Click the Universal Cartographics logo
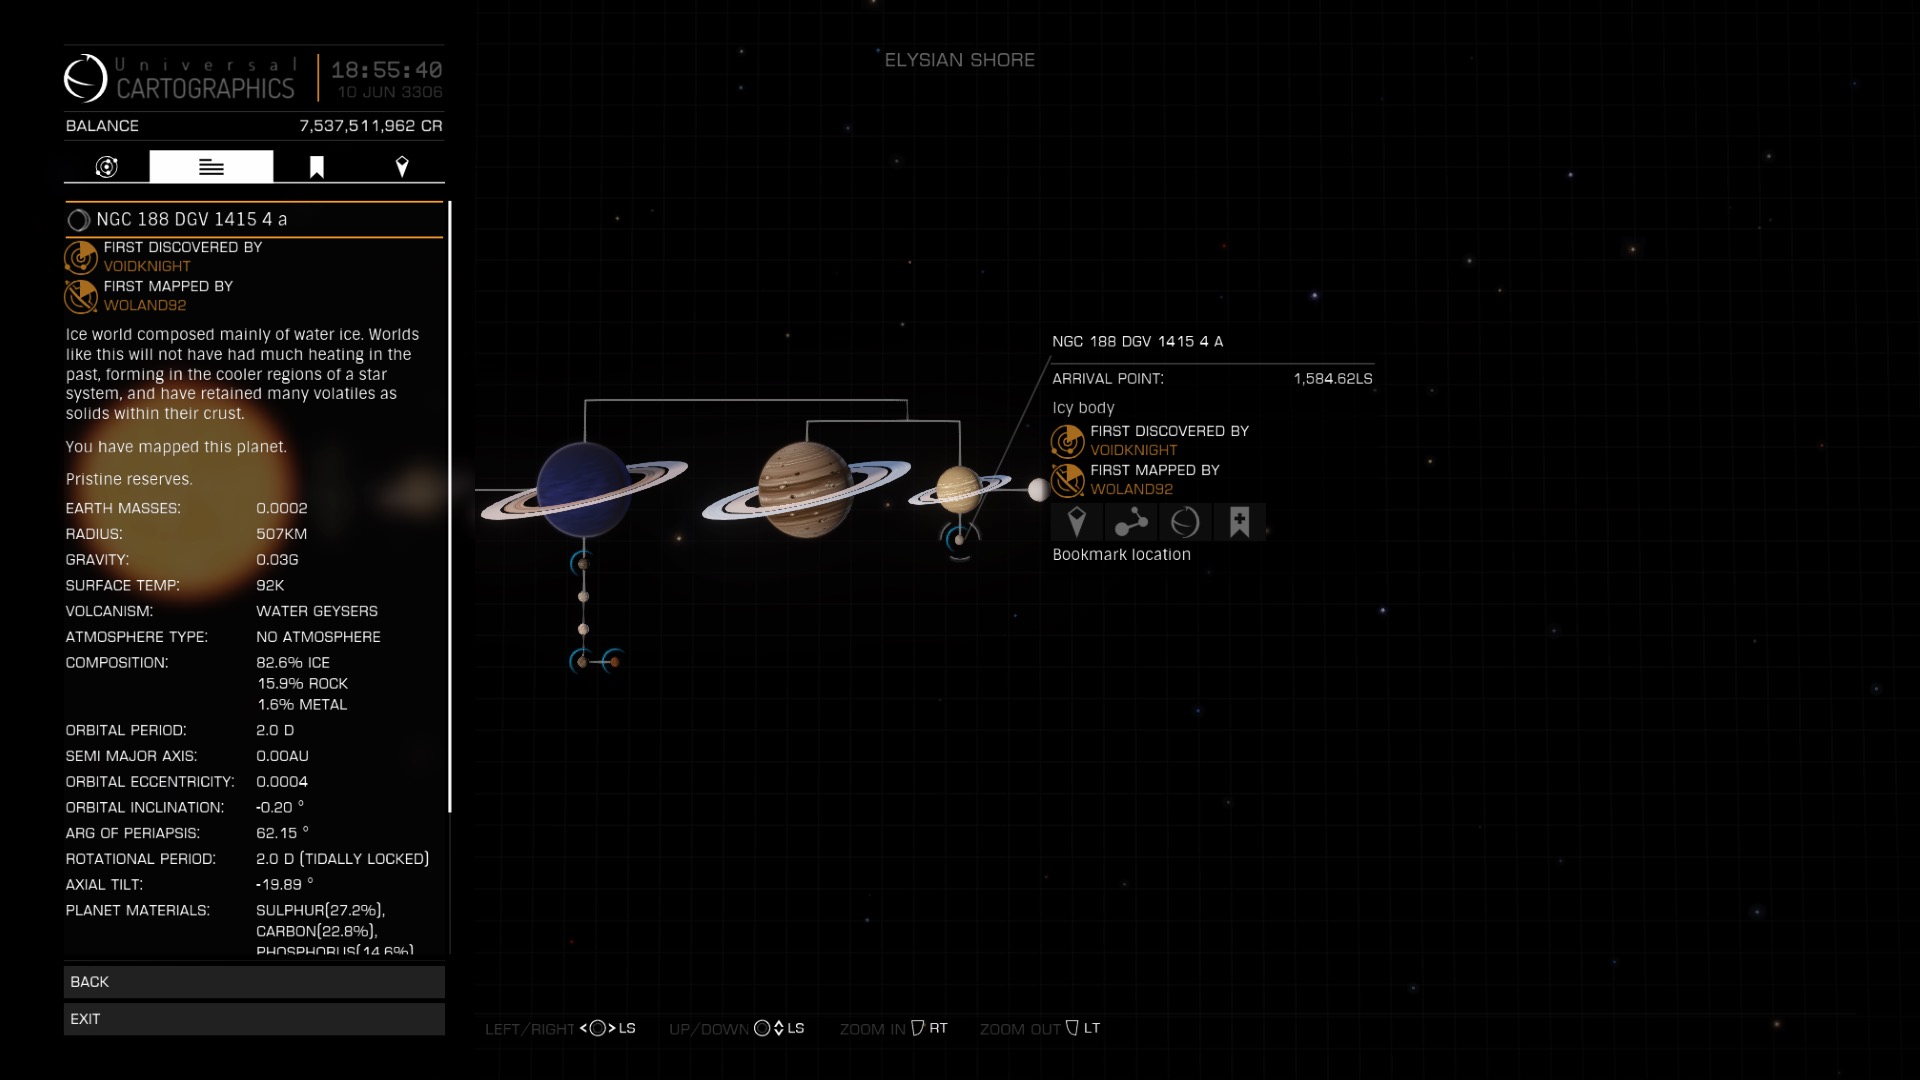The width and height of the screenshot is (1920, 1080). 85,78
